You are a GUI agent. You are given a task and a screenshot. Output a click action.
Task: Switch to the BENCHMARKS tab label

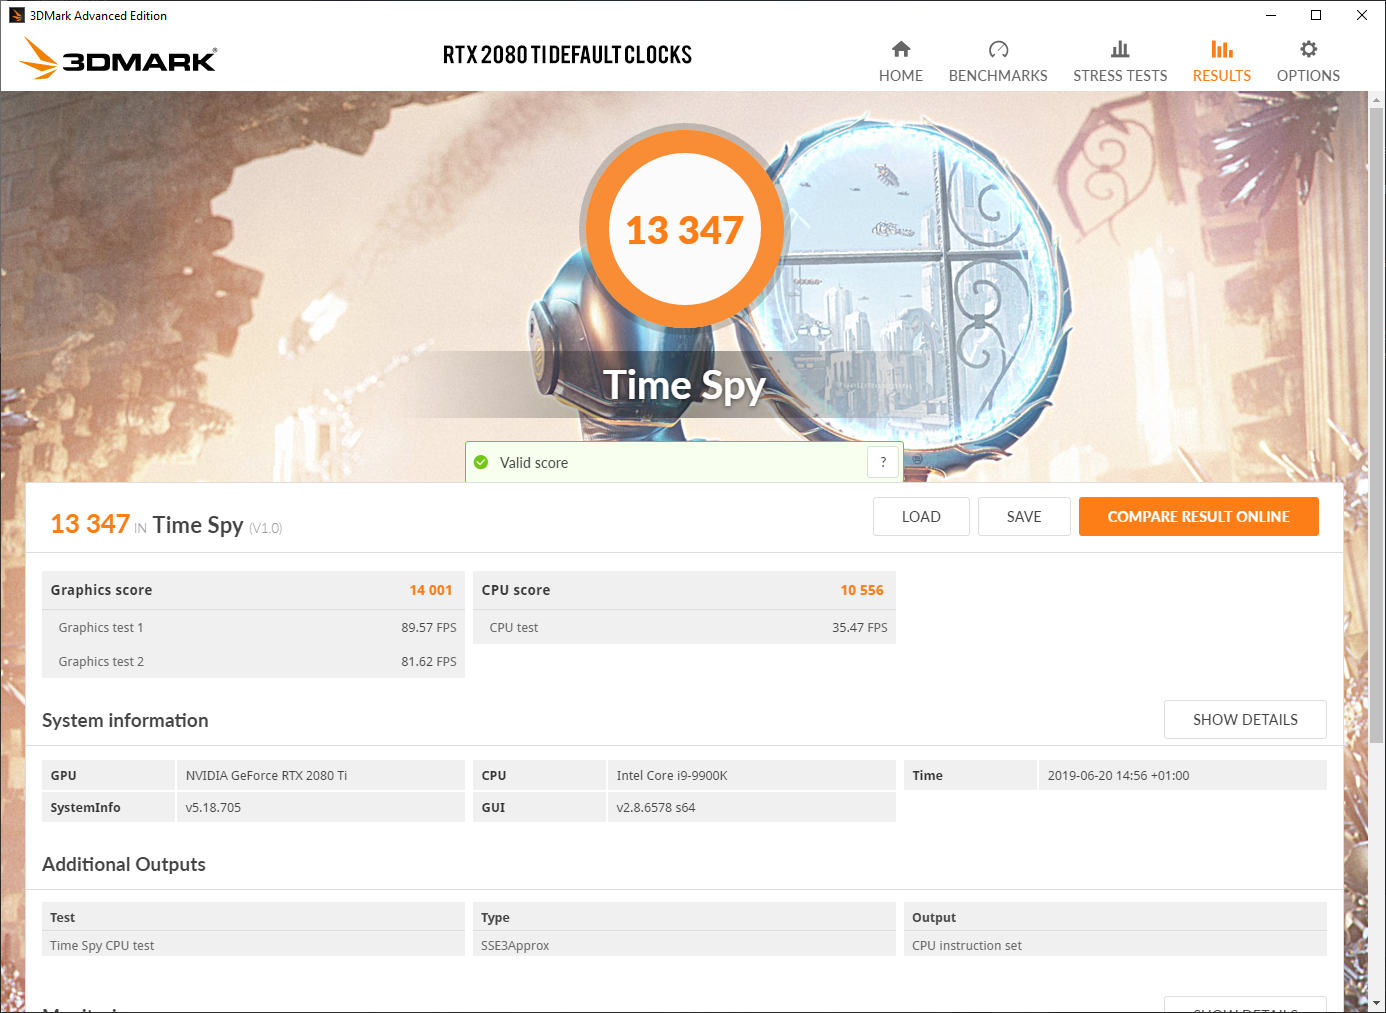(998, 76)
